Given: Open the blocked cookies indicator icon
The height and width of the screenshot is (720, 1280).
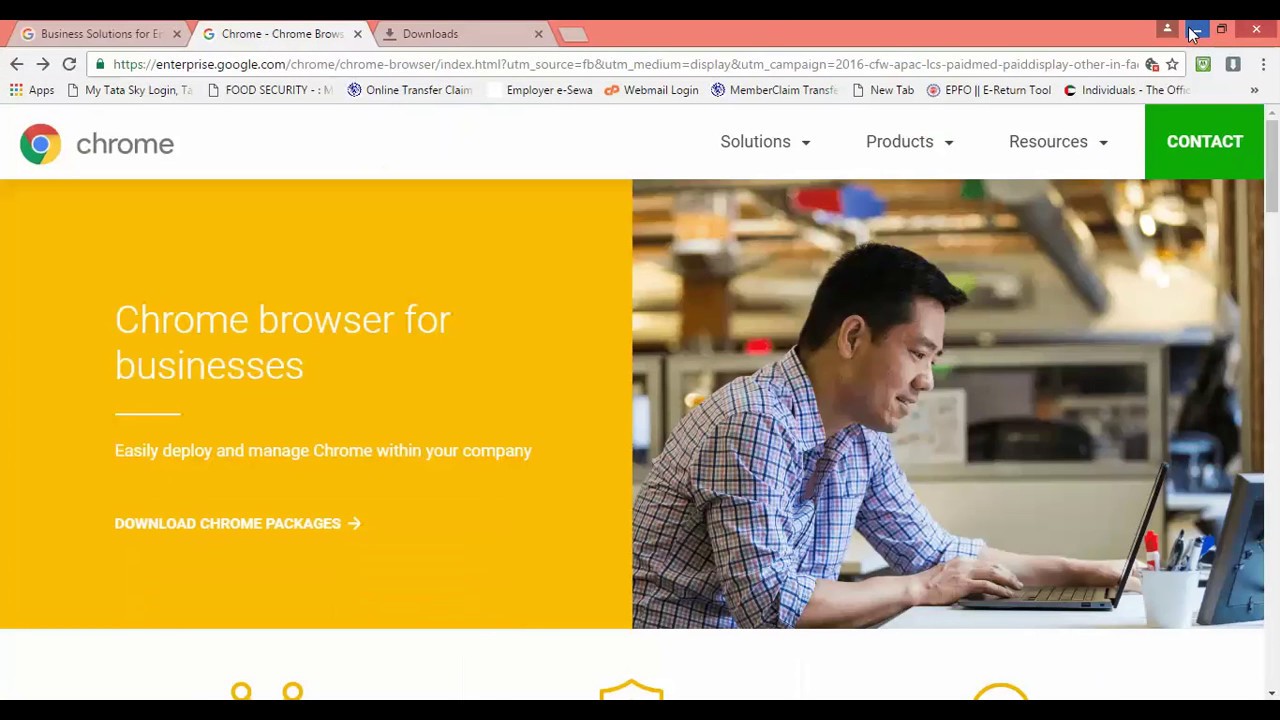Looking at the screenshot, I should [x=1152, y=64].
